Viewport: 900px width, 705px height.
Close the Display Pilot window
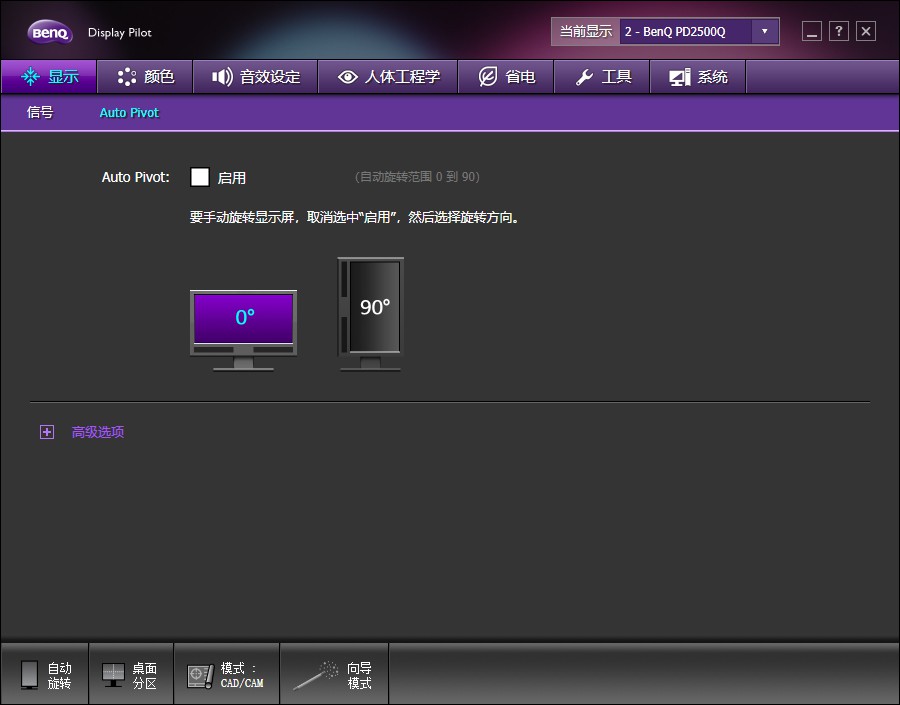point(866,31)
